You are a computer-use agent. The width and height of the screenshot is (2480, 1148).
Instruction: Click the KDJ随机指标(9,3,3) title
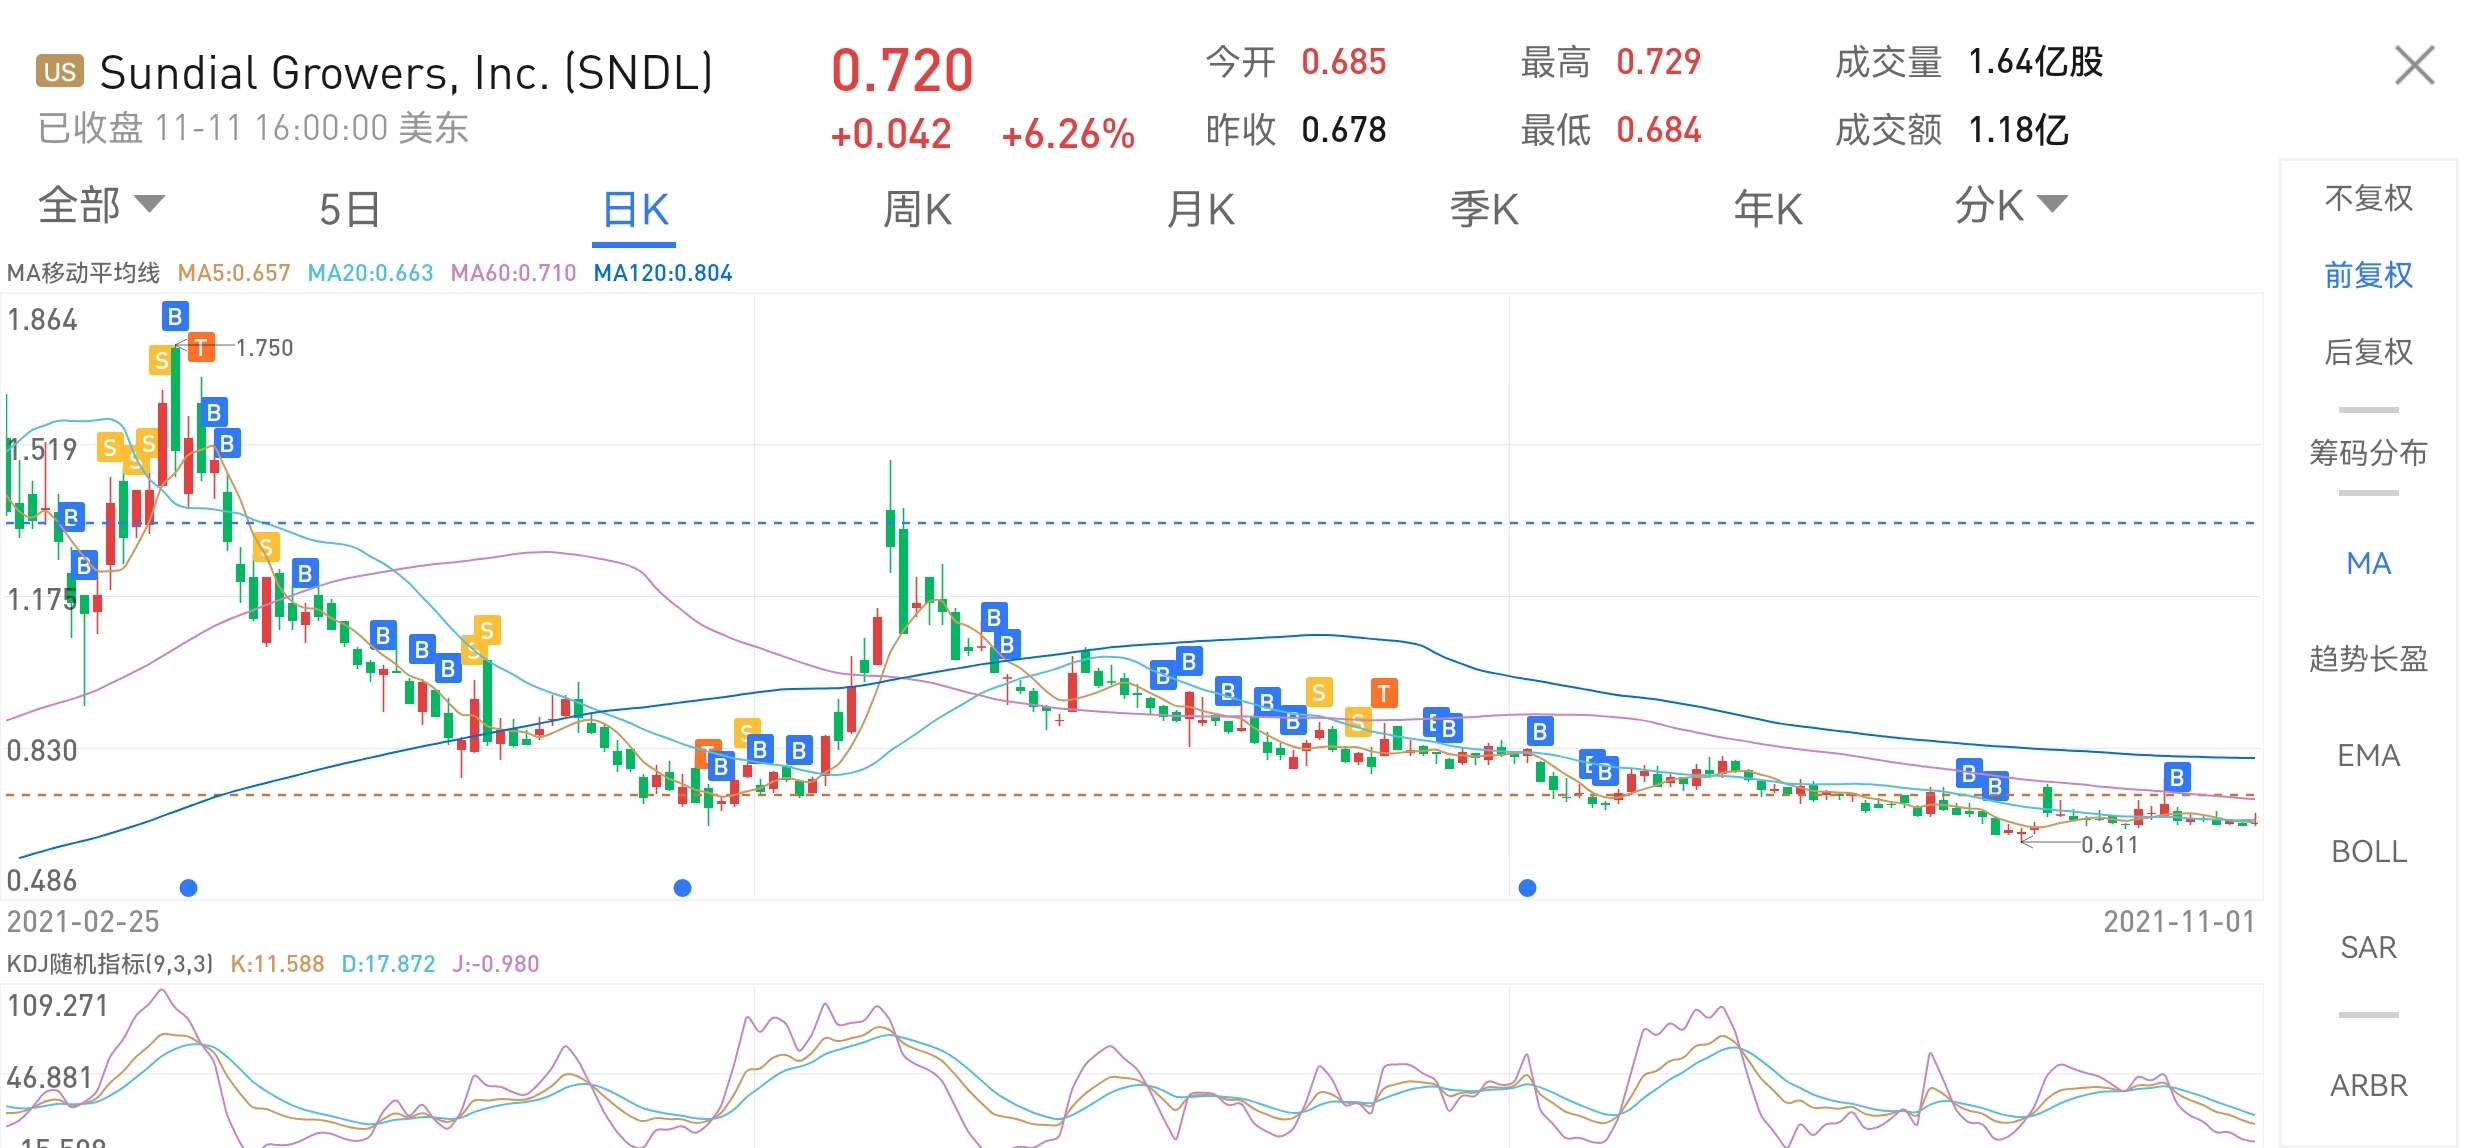(110, 963)
